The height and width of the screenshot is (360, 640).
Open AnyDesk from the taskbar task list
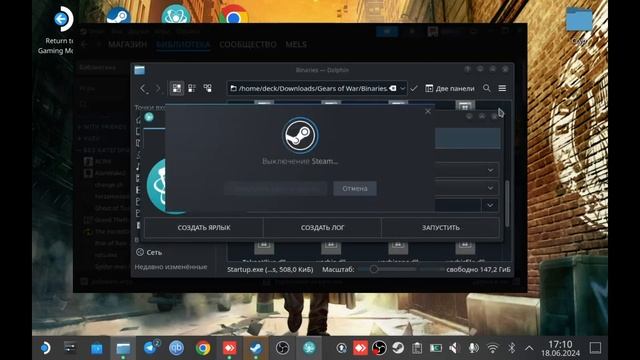click(229, 348)
